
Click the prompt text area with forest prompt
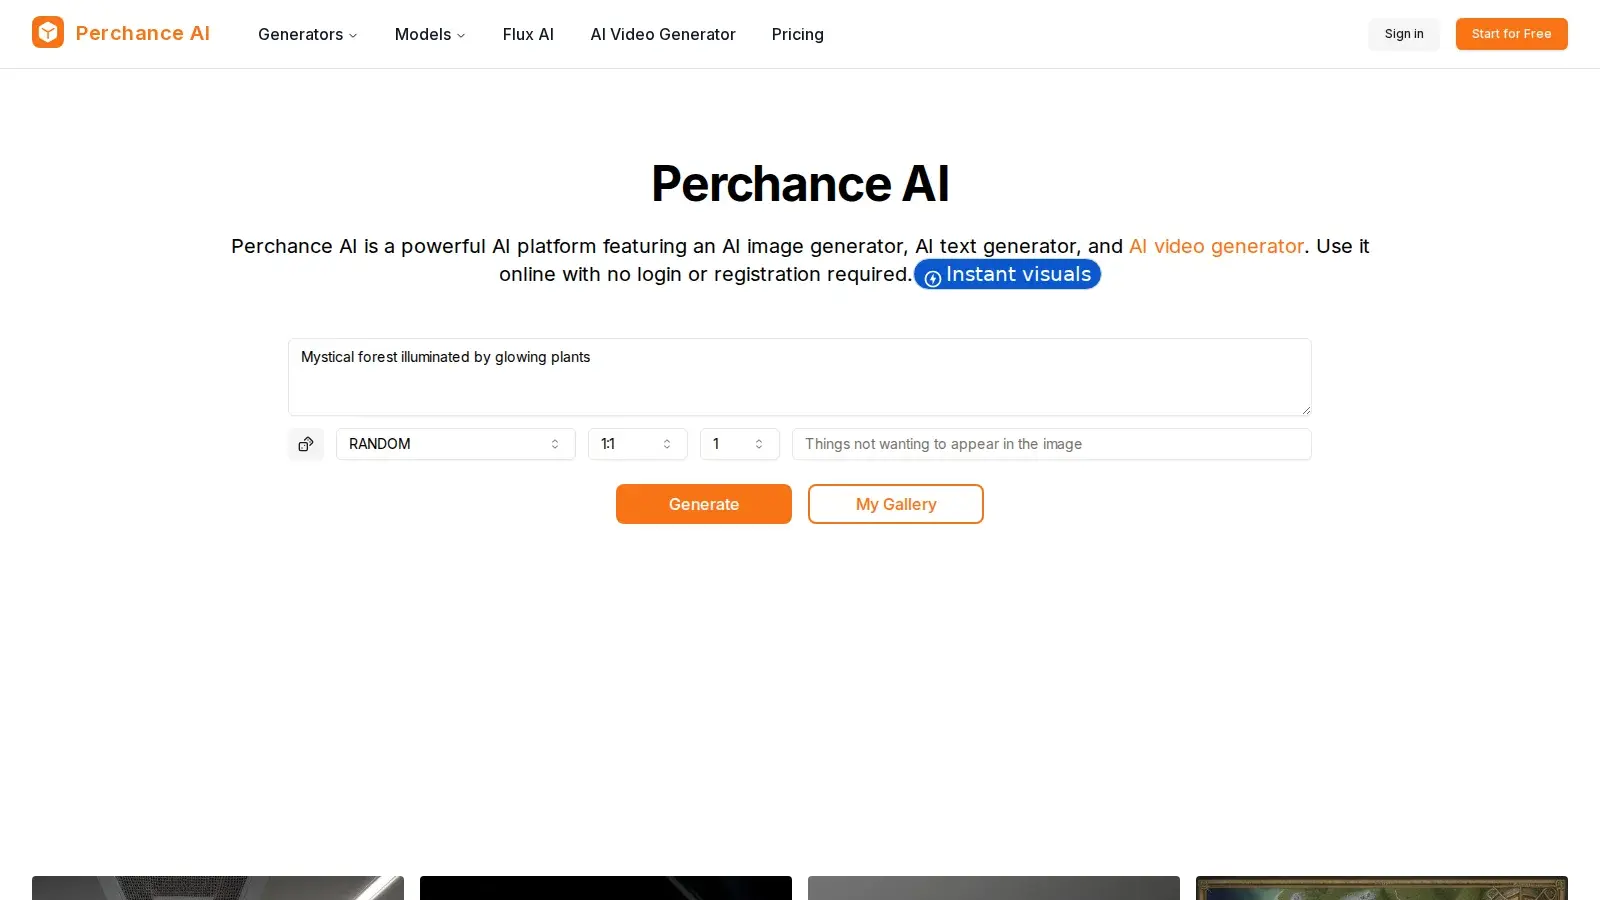tap(799, 377)
